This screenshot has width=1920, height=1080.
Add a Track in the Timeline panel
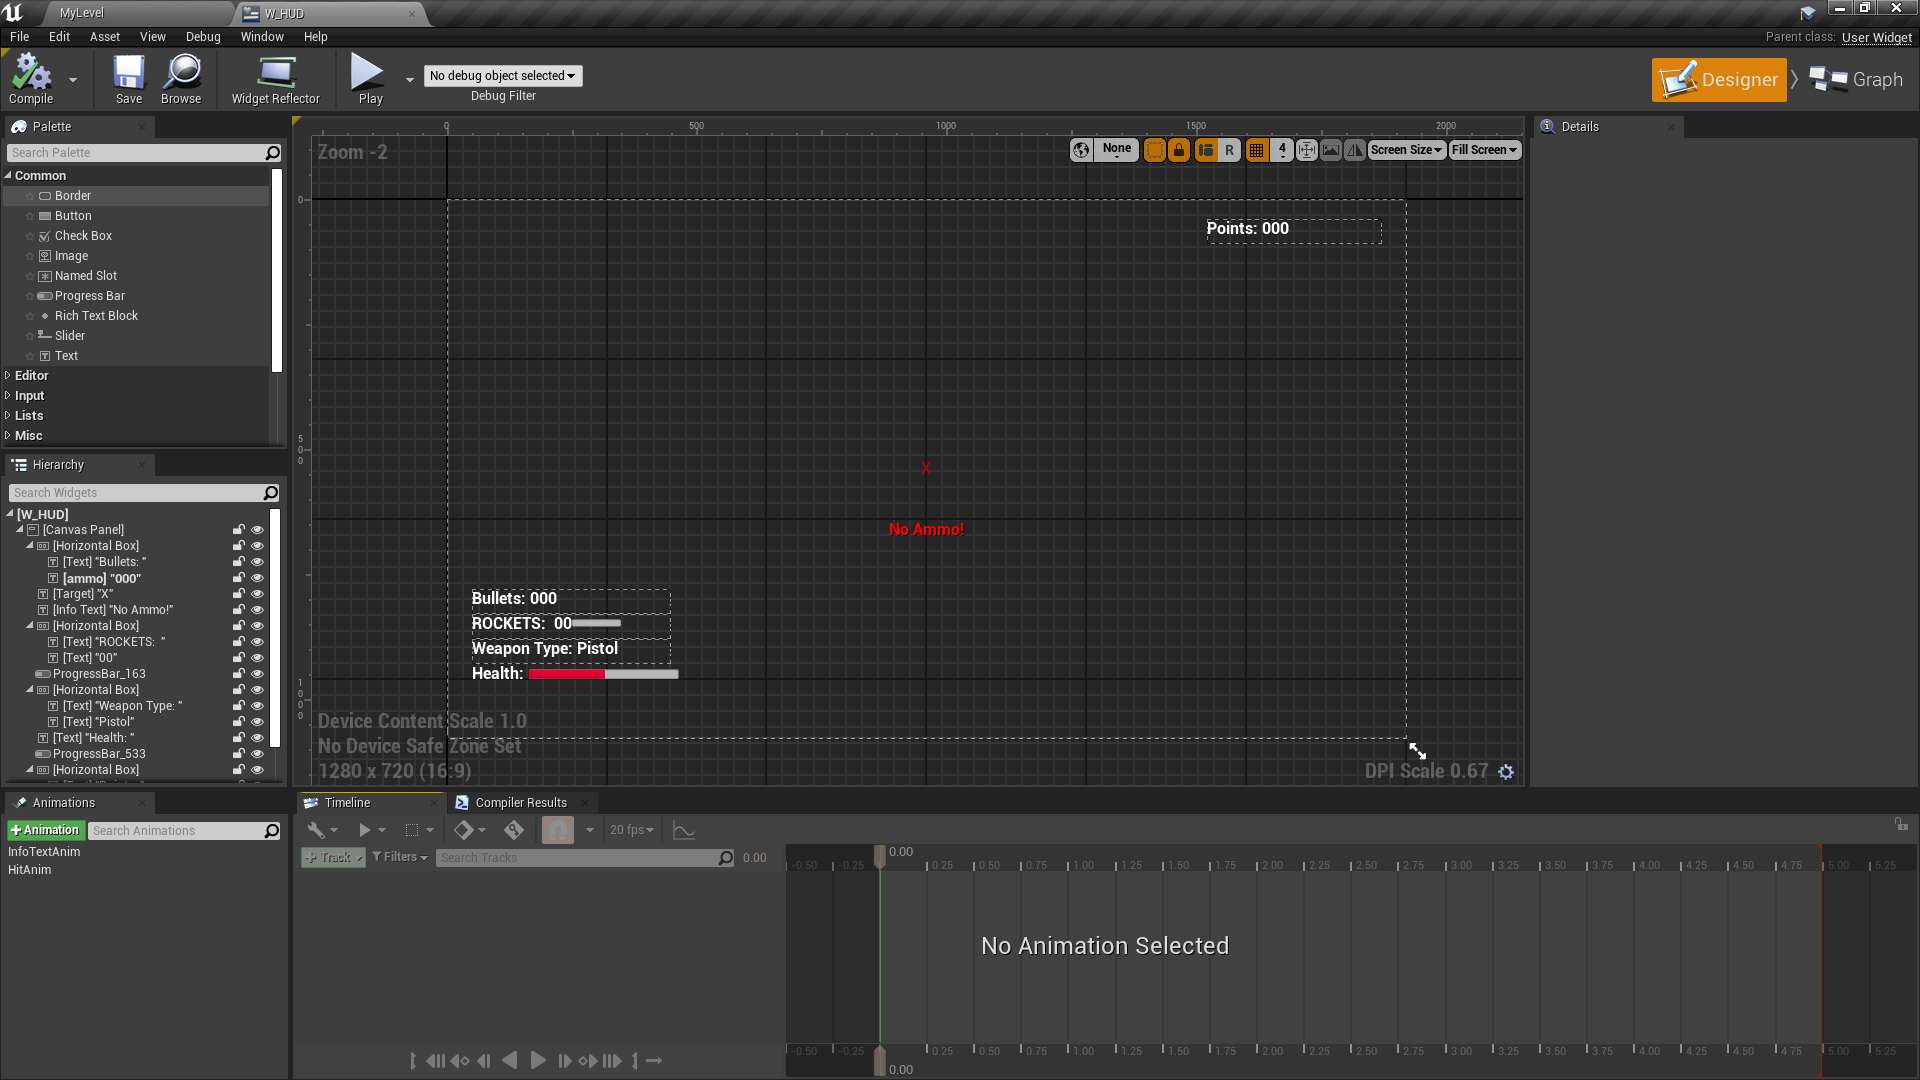[331, 857]
